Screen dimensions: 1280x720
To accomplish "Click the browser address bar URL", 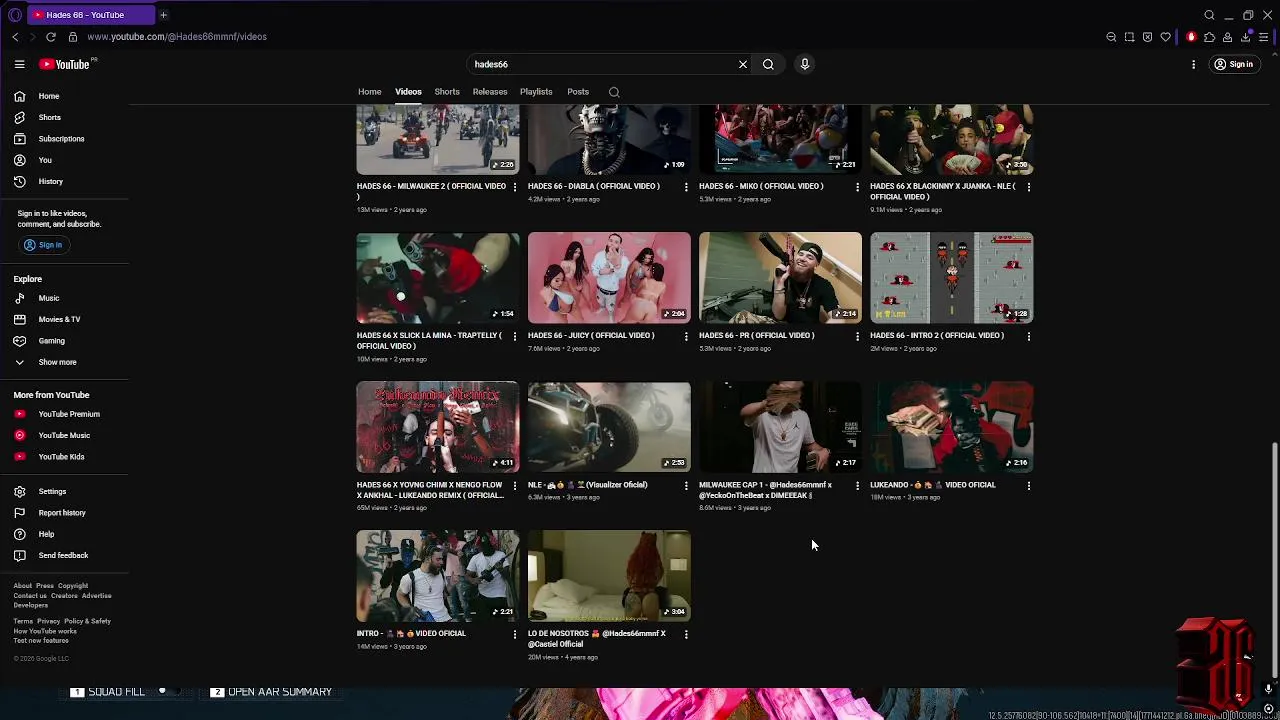I will point(177,37).
